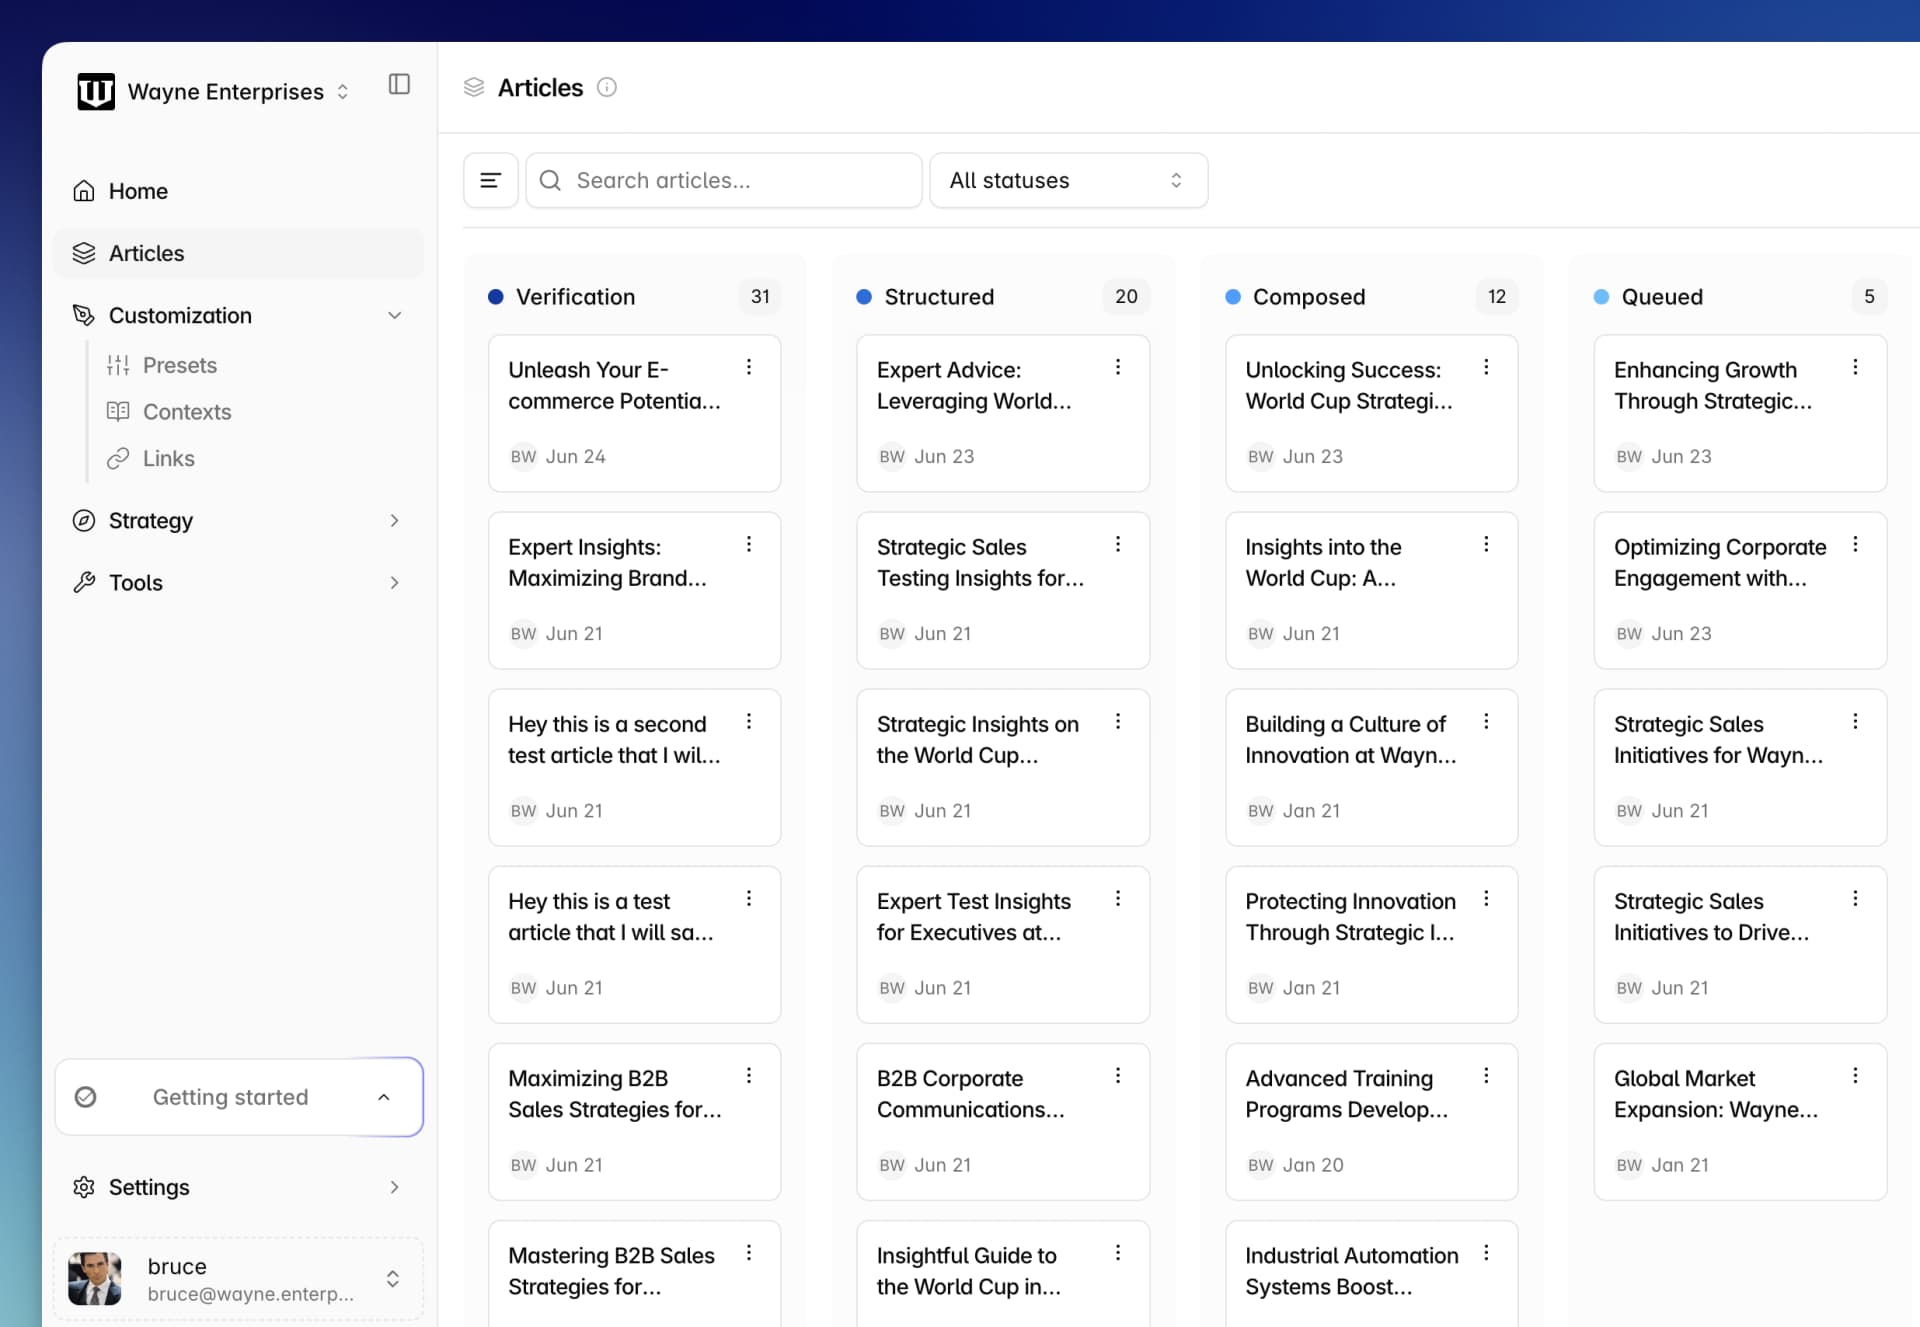Open options for Unleash Your E-commerce card
The image size is (1920, 1327).
(748, 367)
